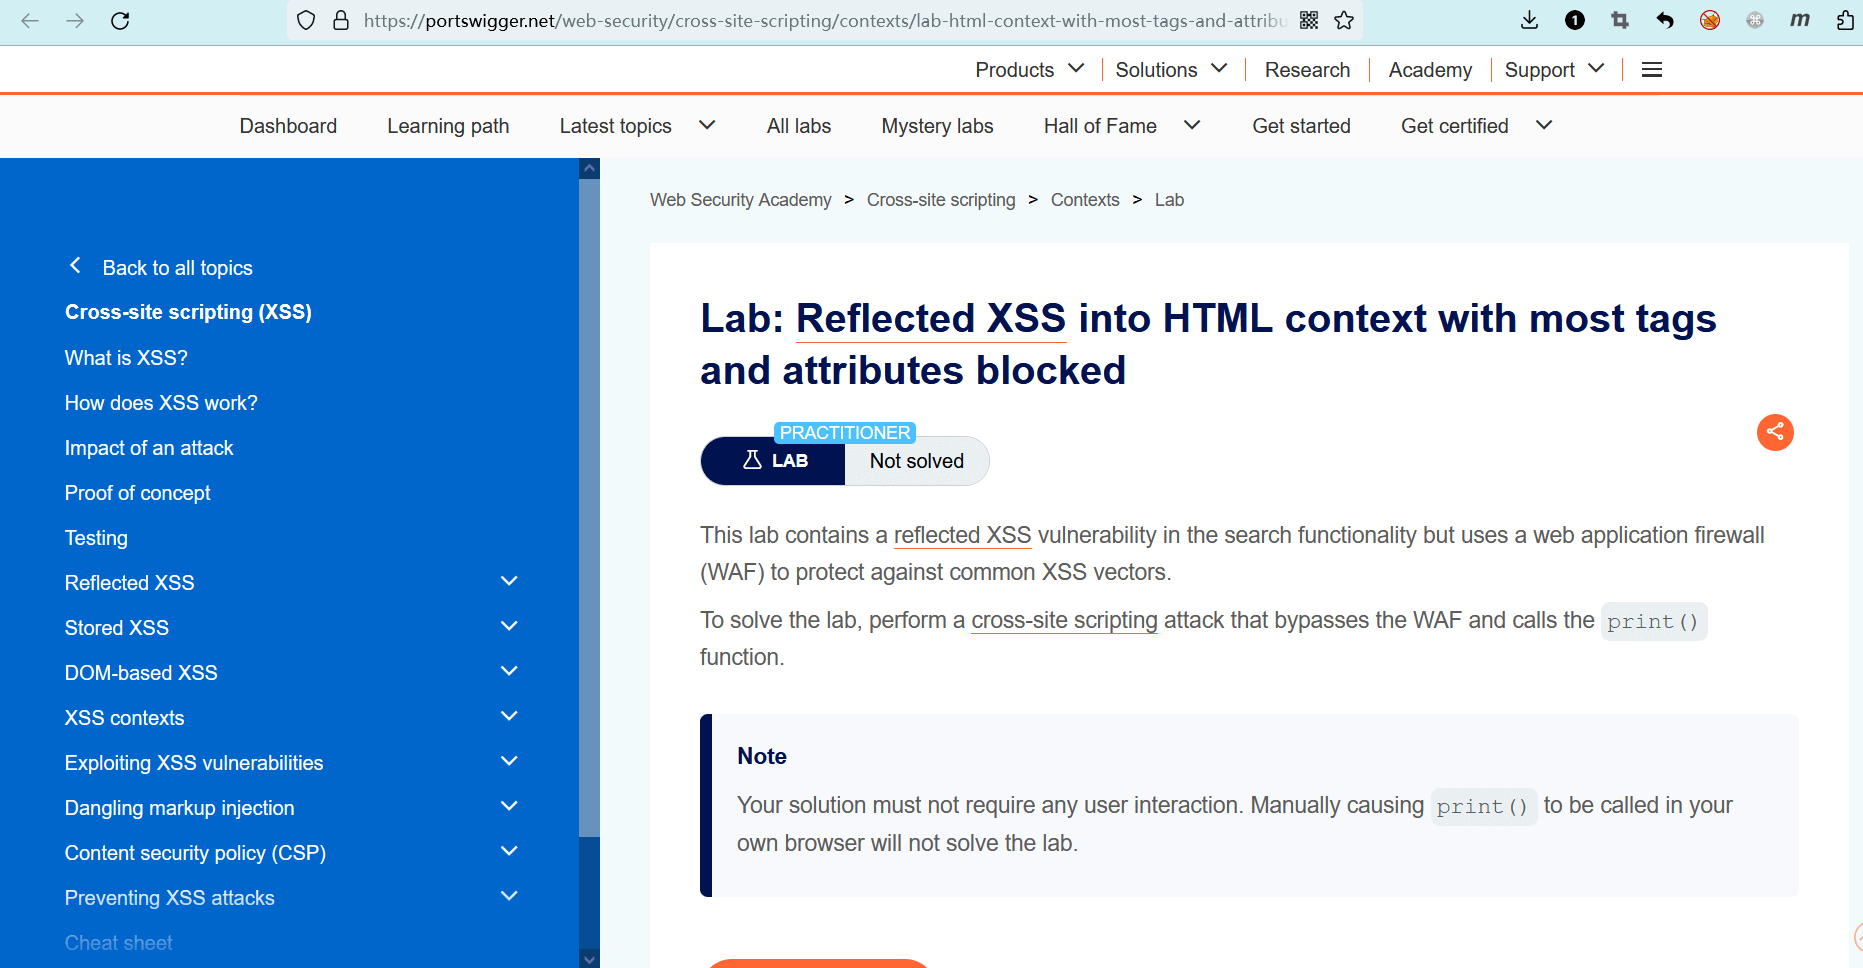Expand Exploiting XSS vulnerabilities section
1863x968 pixels.
pyautogui.click(x=509, y=762)
